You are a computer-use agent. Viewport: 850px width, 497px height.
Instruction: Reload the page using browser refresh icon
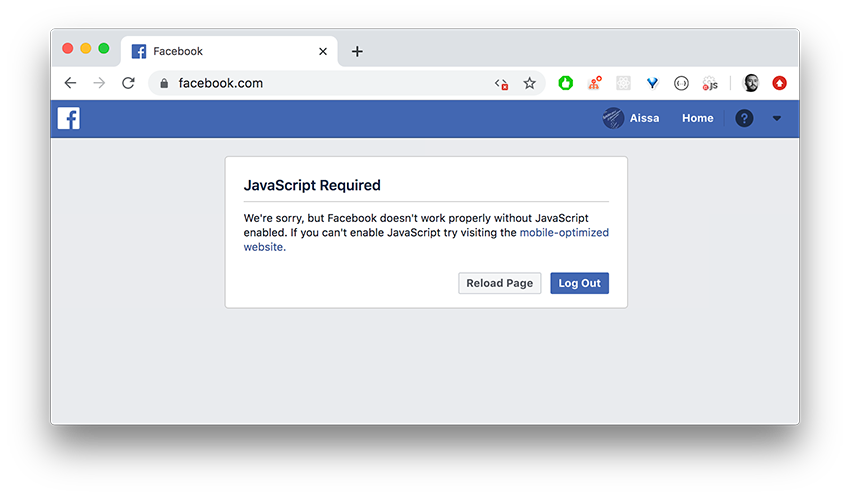128,83
